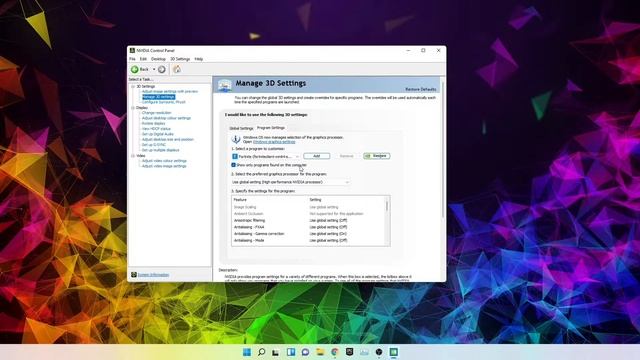Click the Restore Defaults link
The height and width of the screenshot is (360, 640).
pos(421,89)
